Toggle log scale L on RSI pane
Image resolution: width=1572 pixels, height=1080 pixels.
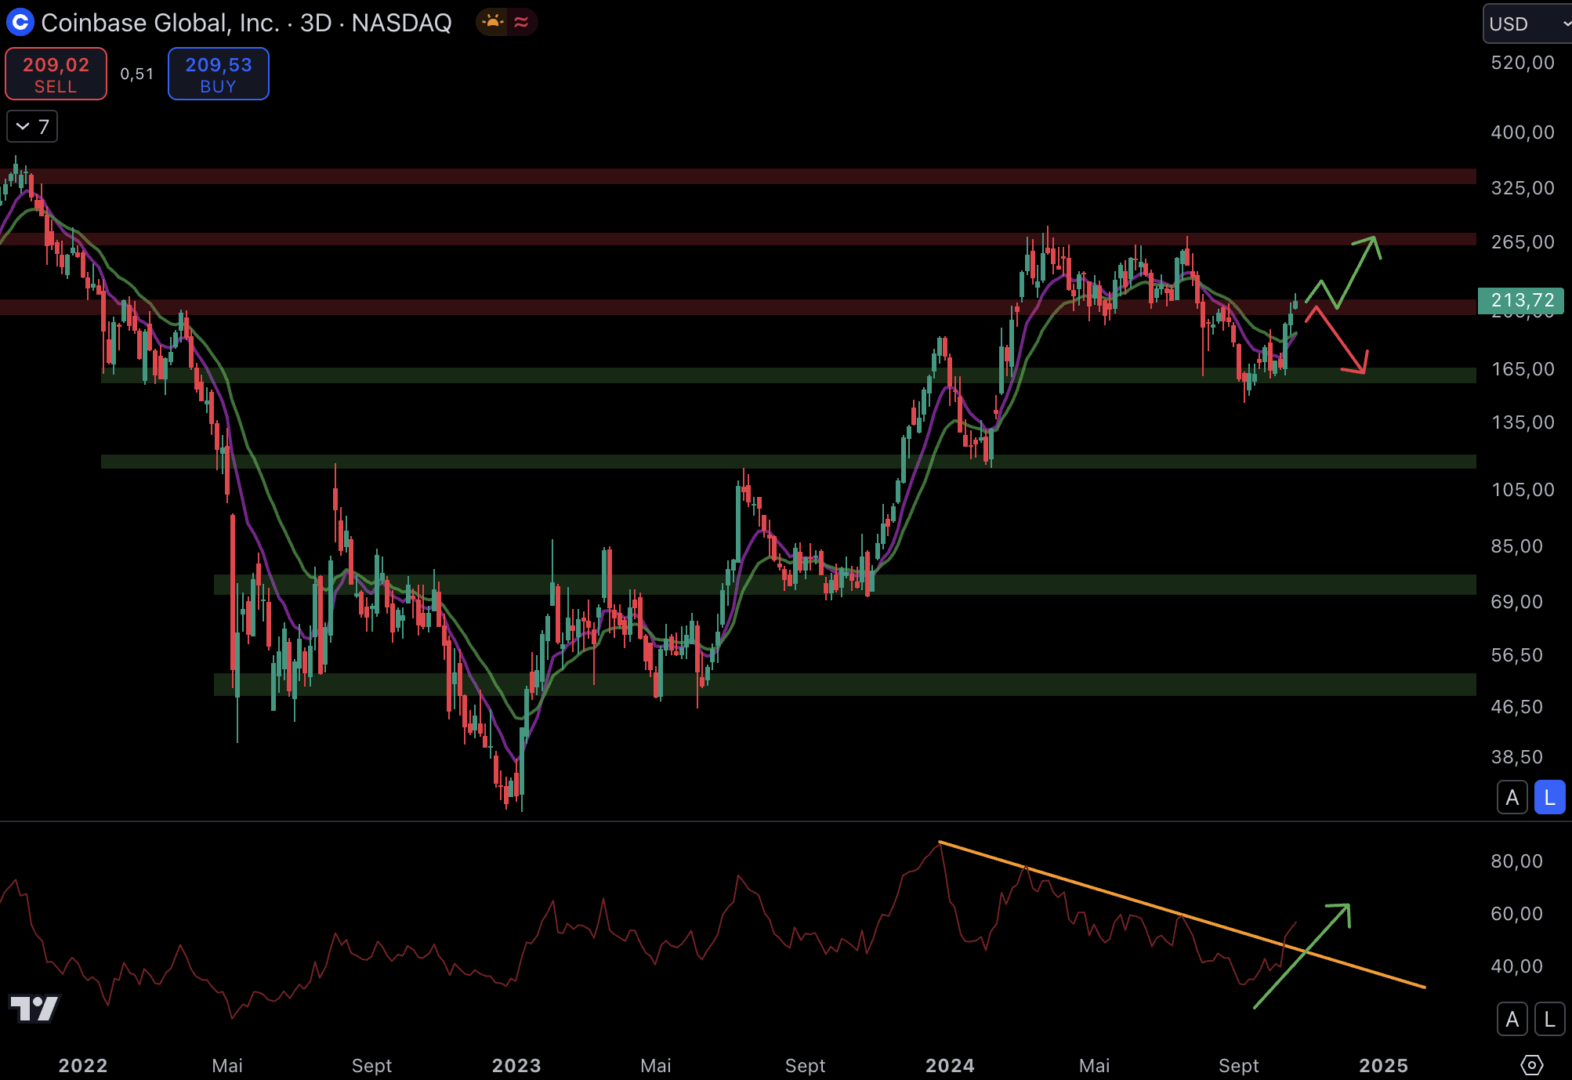(1549, 1019)
